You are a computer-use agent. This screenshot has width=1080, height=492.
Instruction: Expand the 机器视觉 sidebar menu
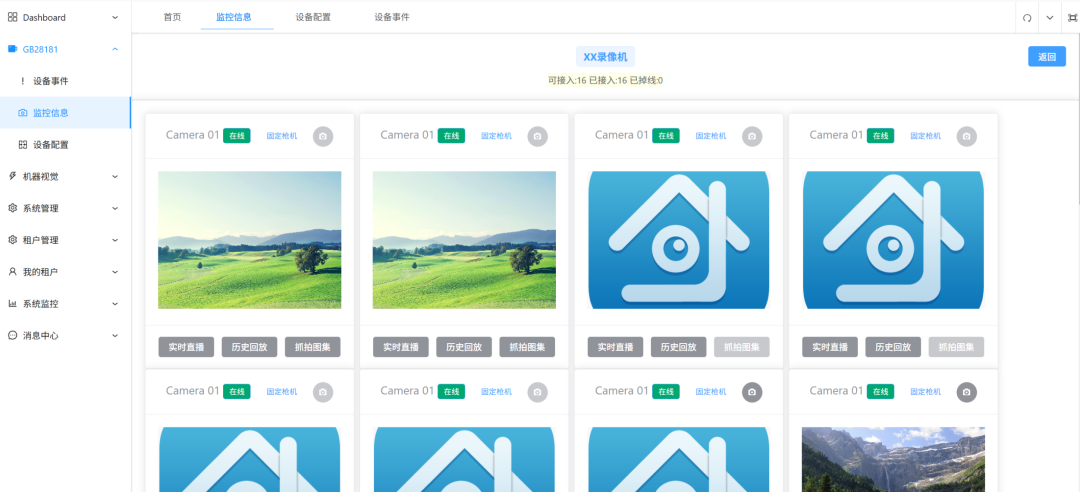click(115, 177)
